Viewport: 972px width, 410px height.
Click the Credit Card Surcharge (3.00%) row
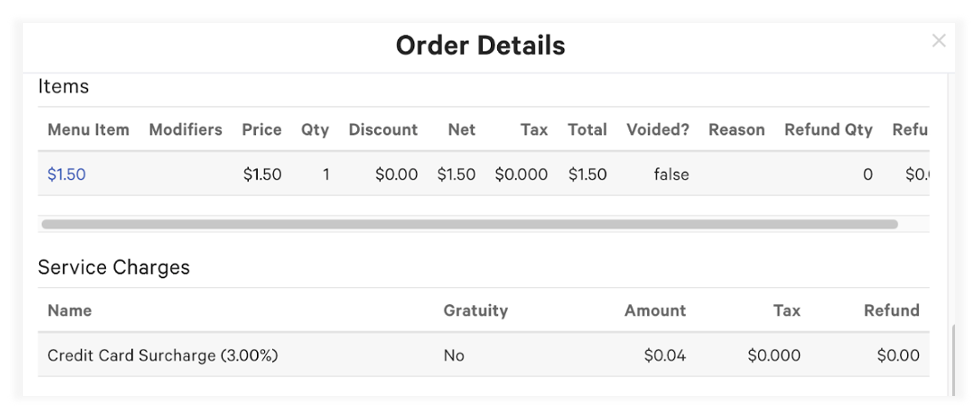pos(163,355)
